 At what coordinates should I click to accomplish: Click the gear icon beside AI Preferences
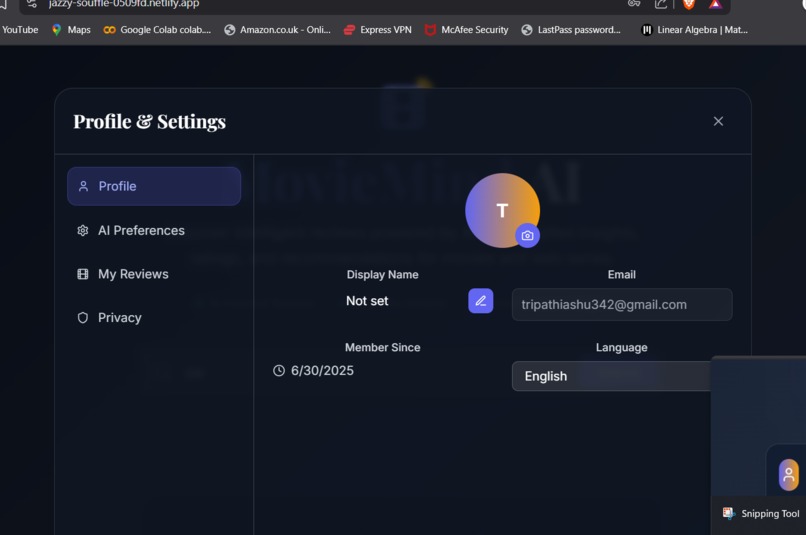pos(83,231)
